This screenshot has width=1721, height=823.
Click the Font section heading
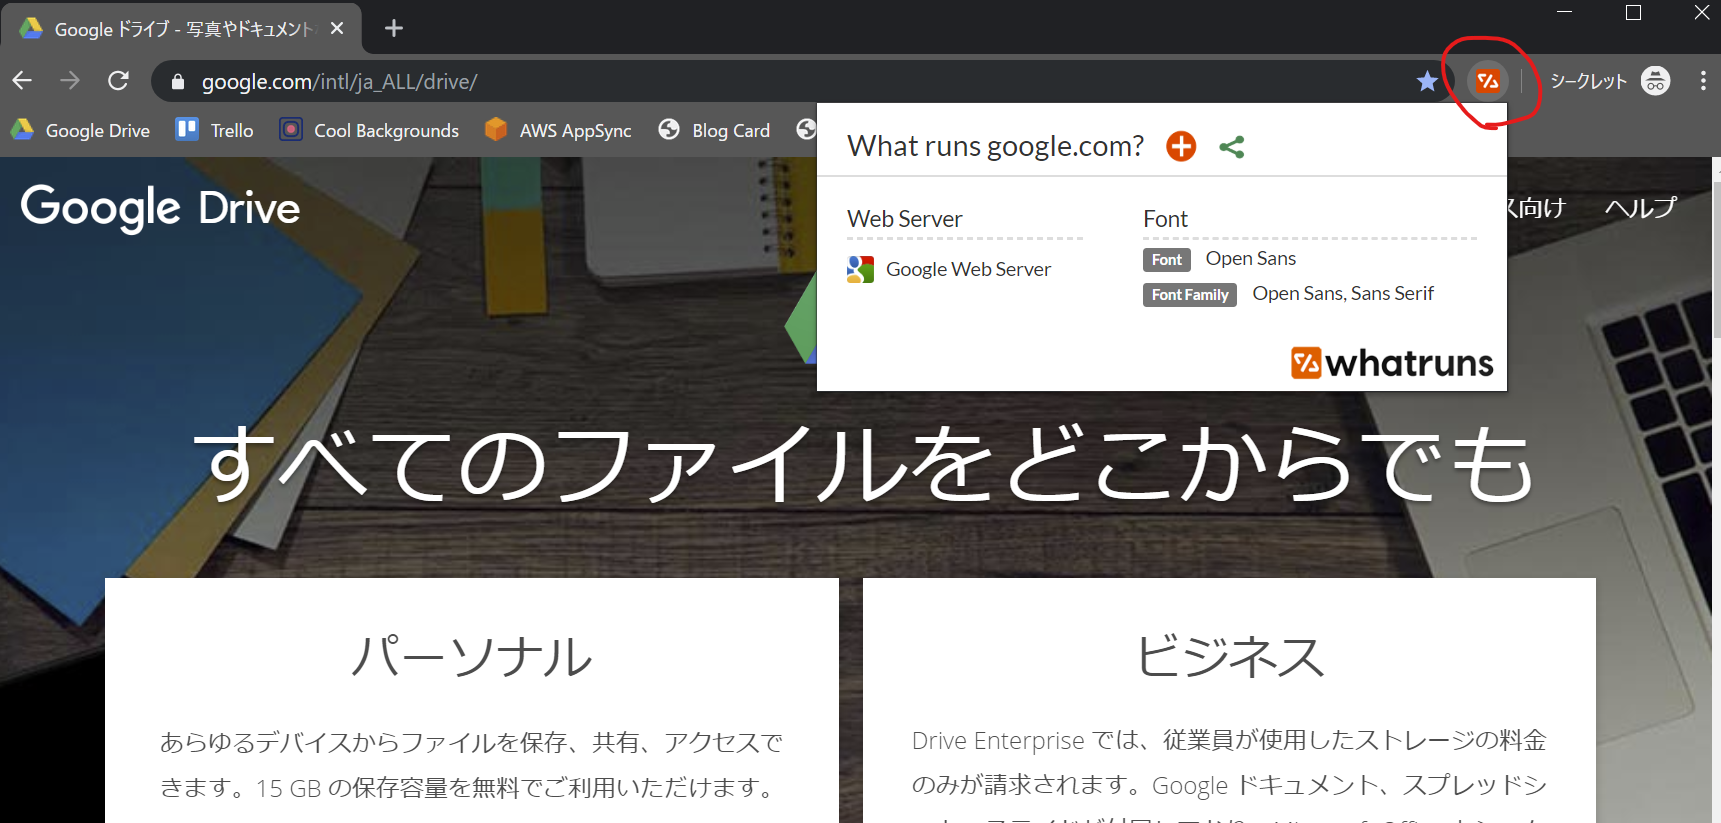click(1166, 219)
